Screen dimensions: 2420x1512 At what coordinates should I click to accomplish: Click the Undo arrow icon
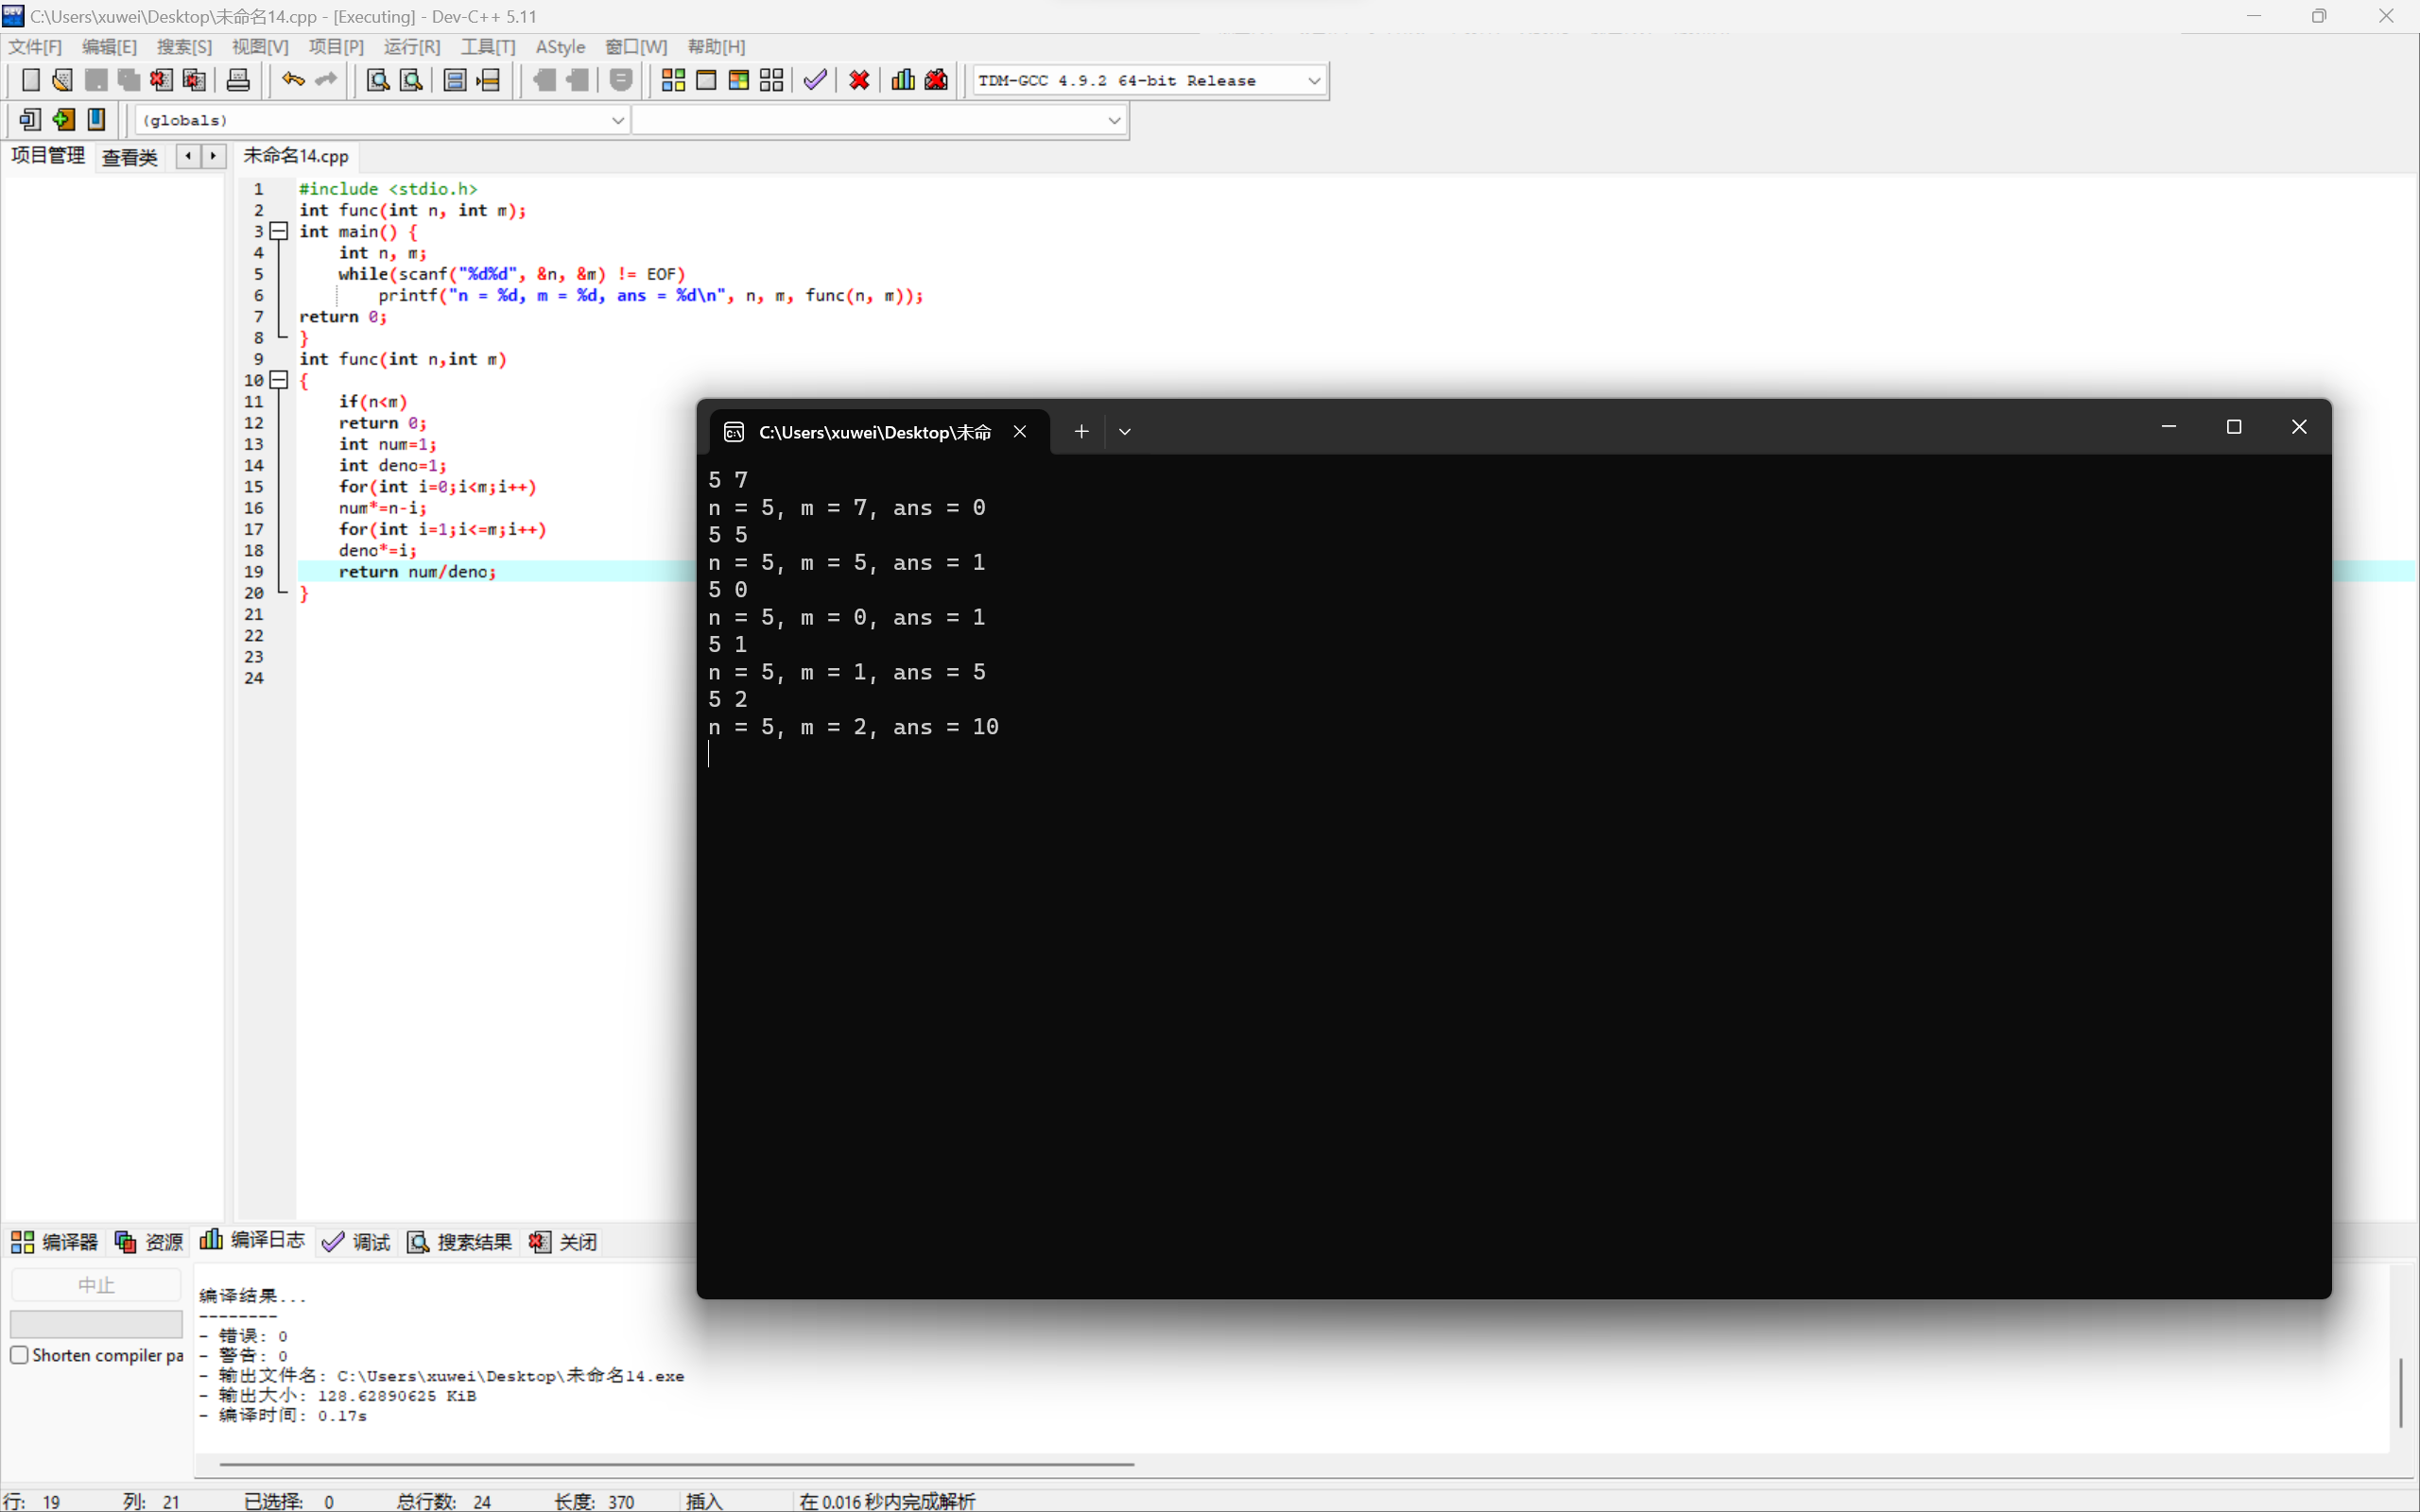click(292, 80)
